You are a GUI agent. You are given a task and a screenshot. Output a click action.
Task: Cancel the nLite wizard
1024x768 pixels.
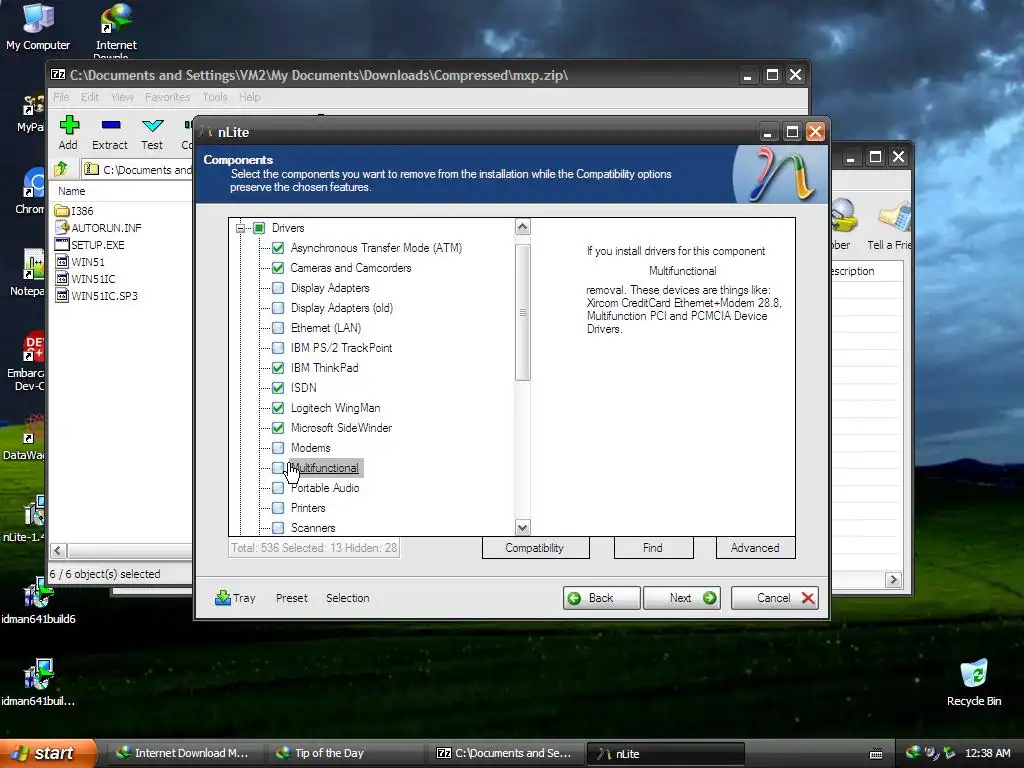pyautogui.click(x=775, y=598)
